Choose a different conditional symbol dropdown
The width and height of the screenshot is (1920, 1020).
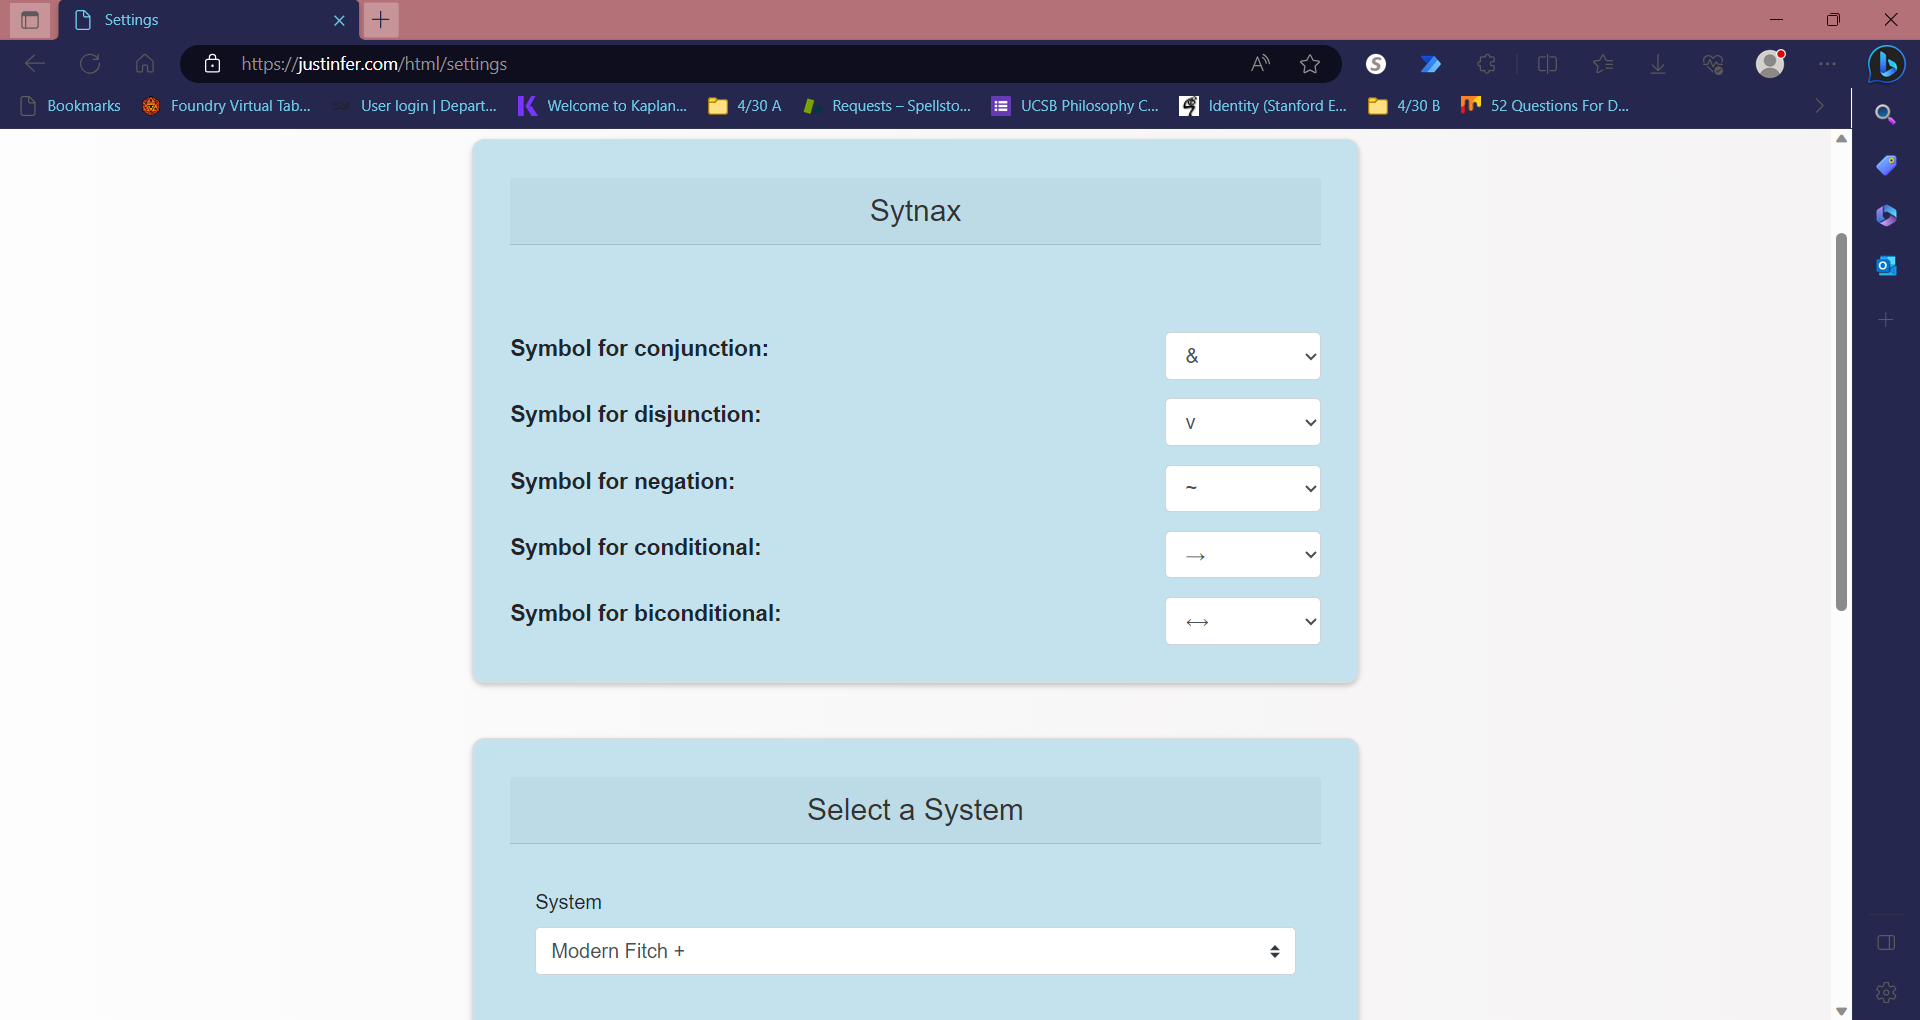(1242, 555)
